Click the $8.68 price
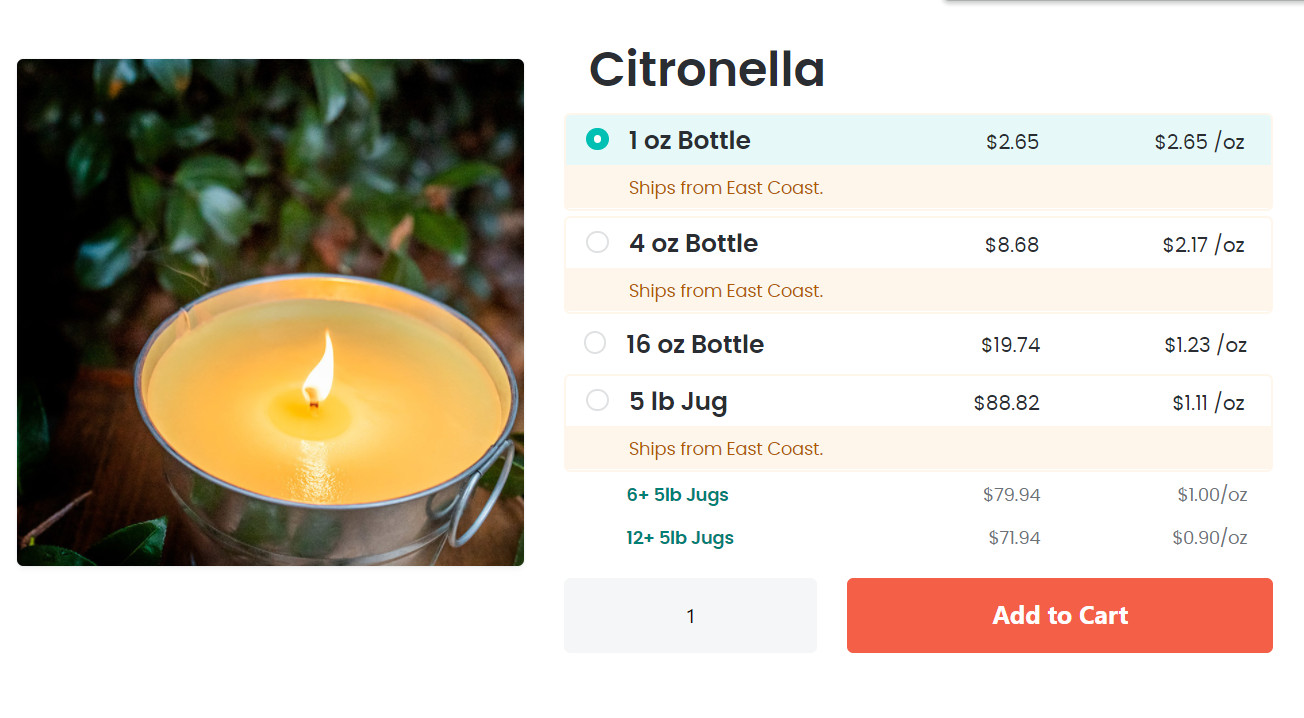The image size is (1304, 718). pos(1012,244)
